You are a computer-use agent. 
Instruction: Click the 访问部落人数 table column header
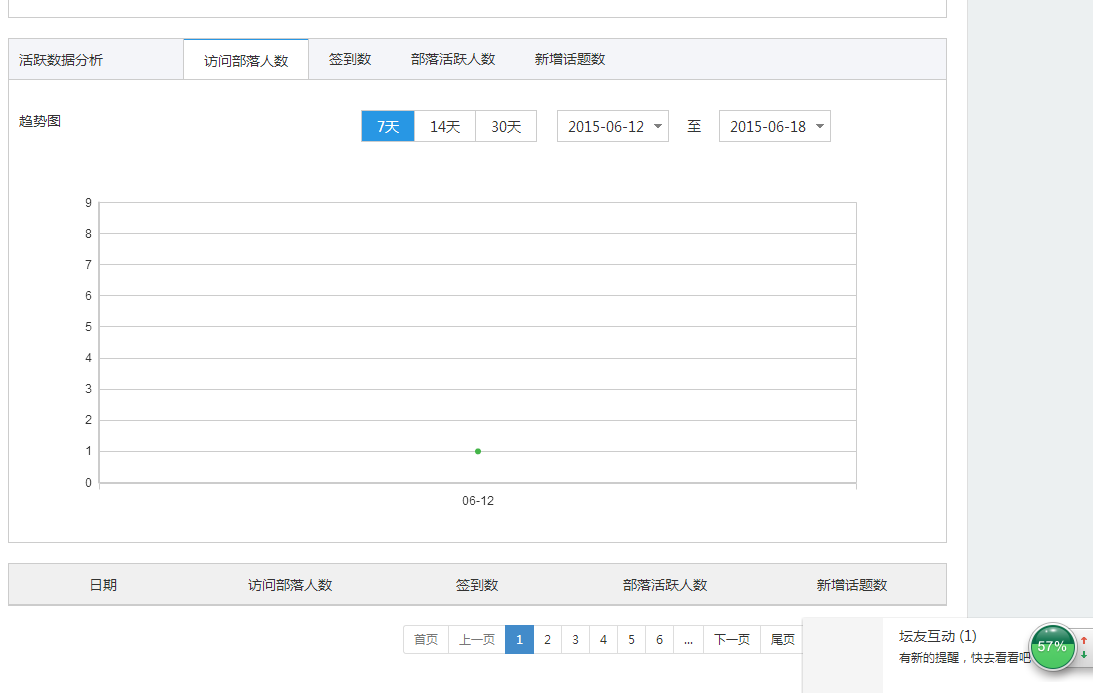click(290, 585)
